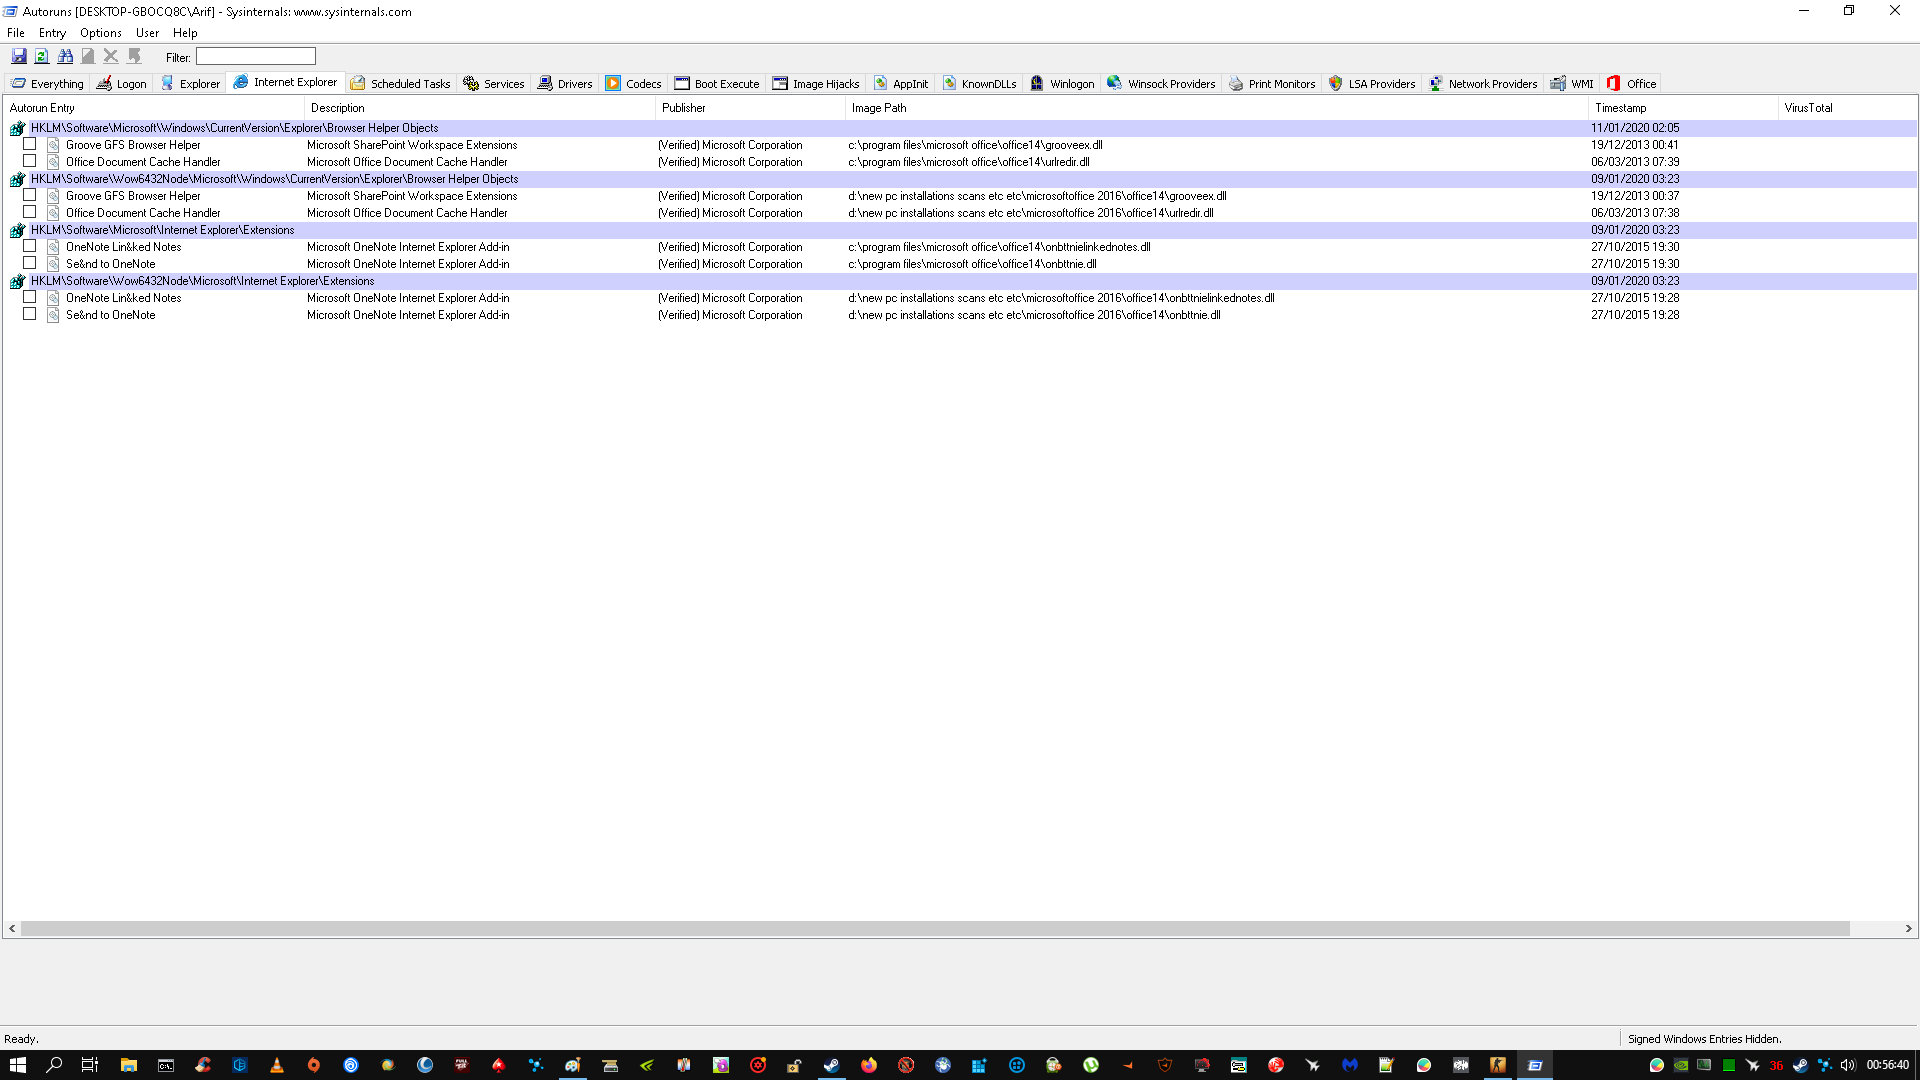The height and width of the screenshot is (1080, 1920).
Task: Enable the first Groove GFS Browser Helper checkbox
Action: tap(30, 144)
